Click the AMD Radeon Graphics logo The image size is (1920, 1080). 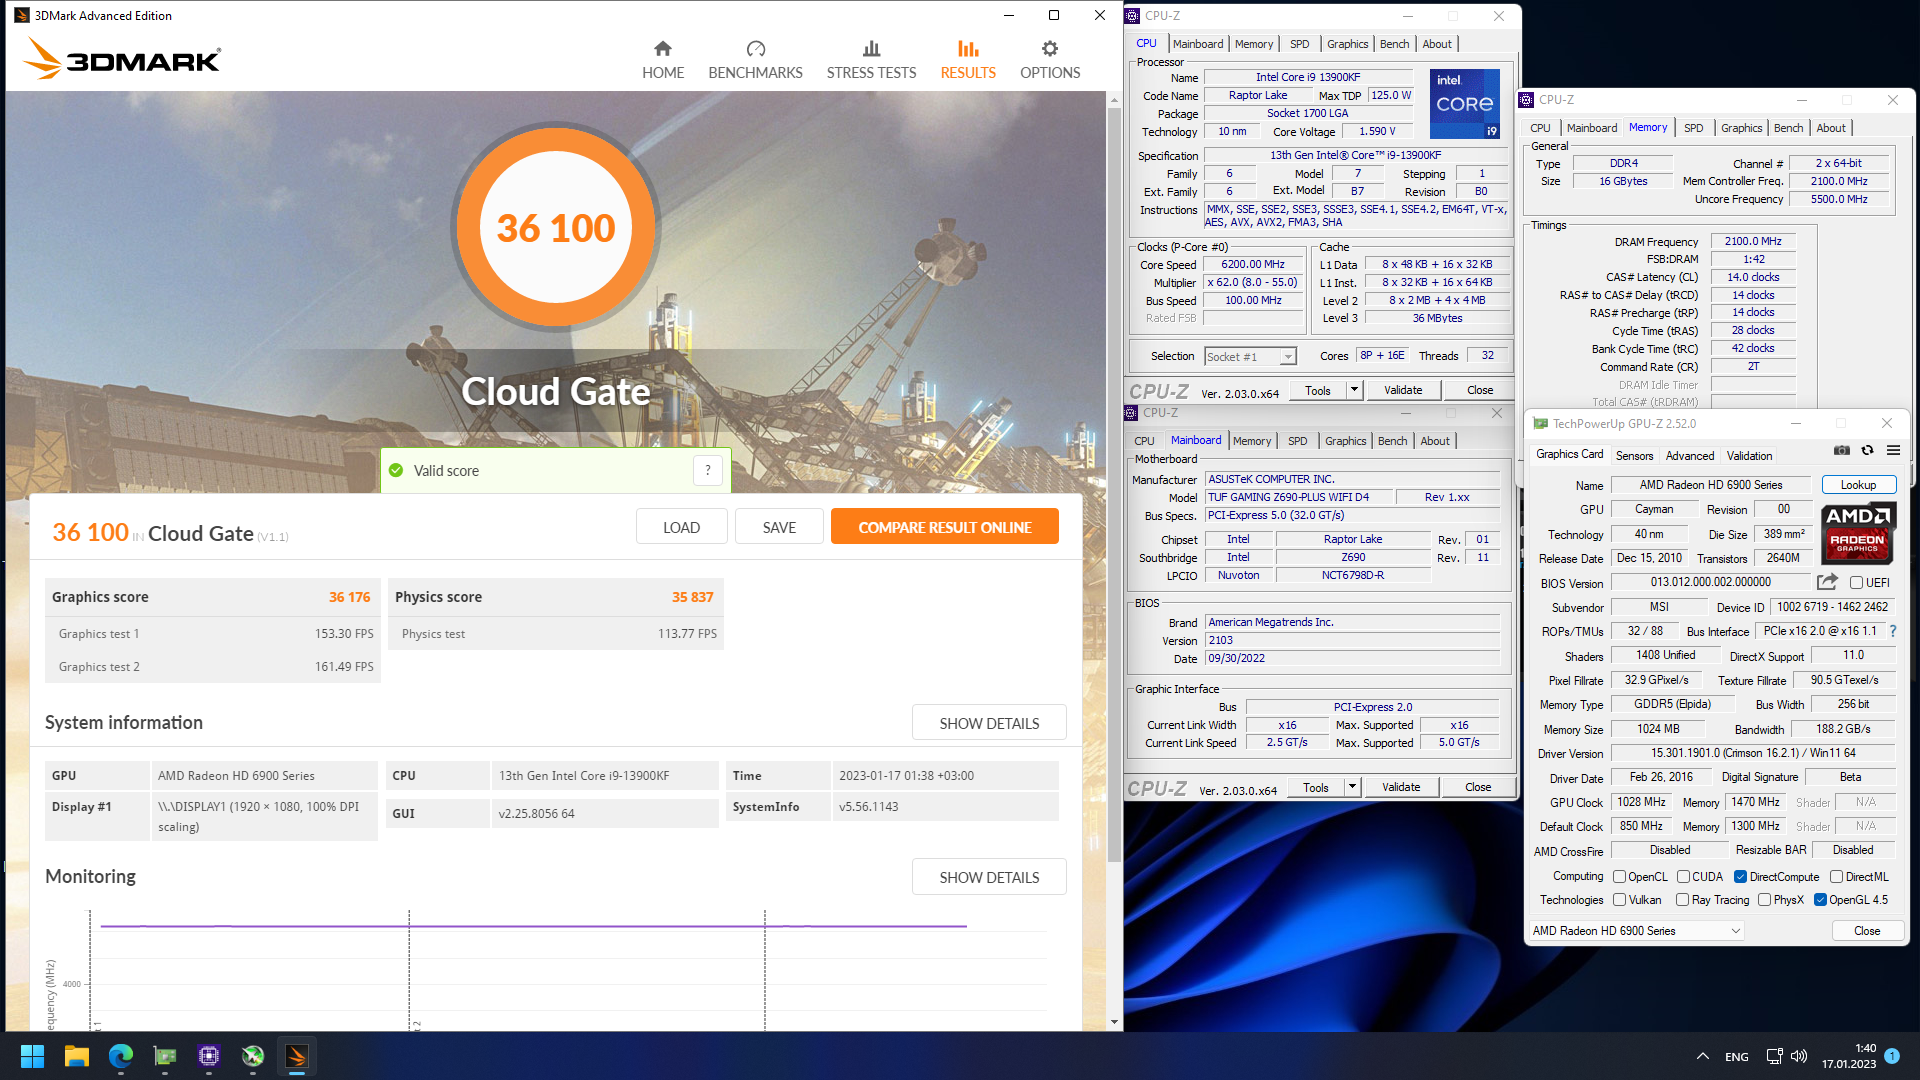pos(1857,532)
